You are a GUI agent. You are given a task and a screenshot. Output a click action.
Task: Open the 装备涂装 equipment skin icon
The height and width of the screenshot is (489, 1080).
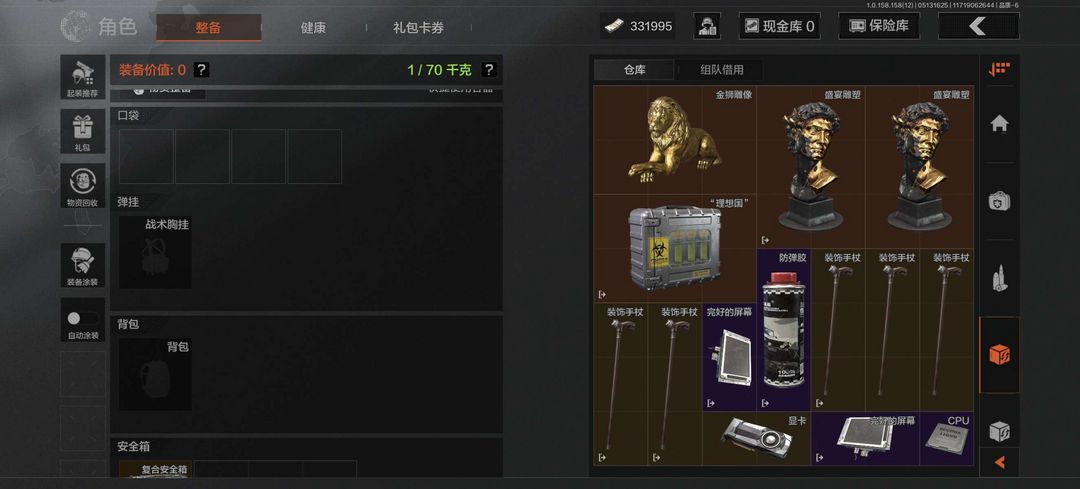tap(83, 265)
